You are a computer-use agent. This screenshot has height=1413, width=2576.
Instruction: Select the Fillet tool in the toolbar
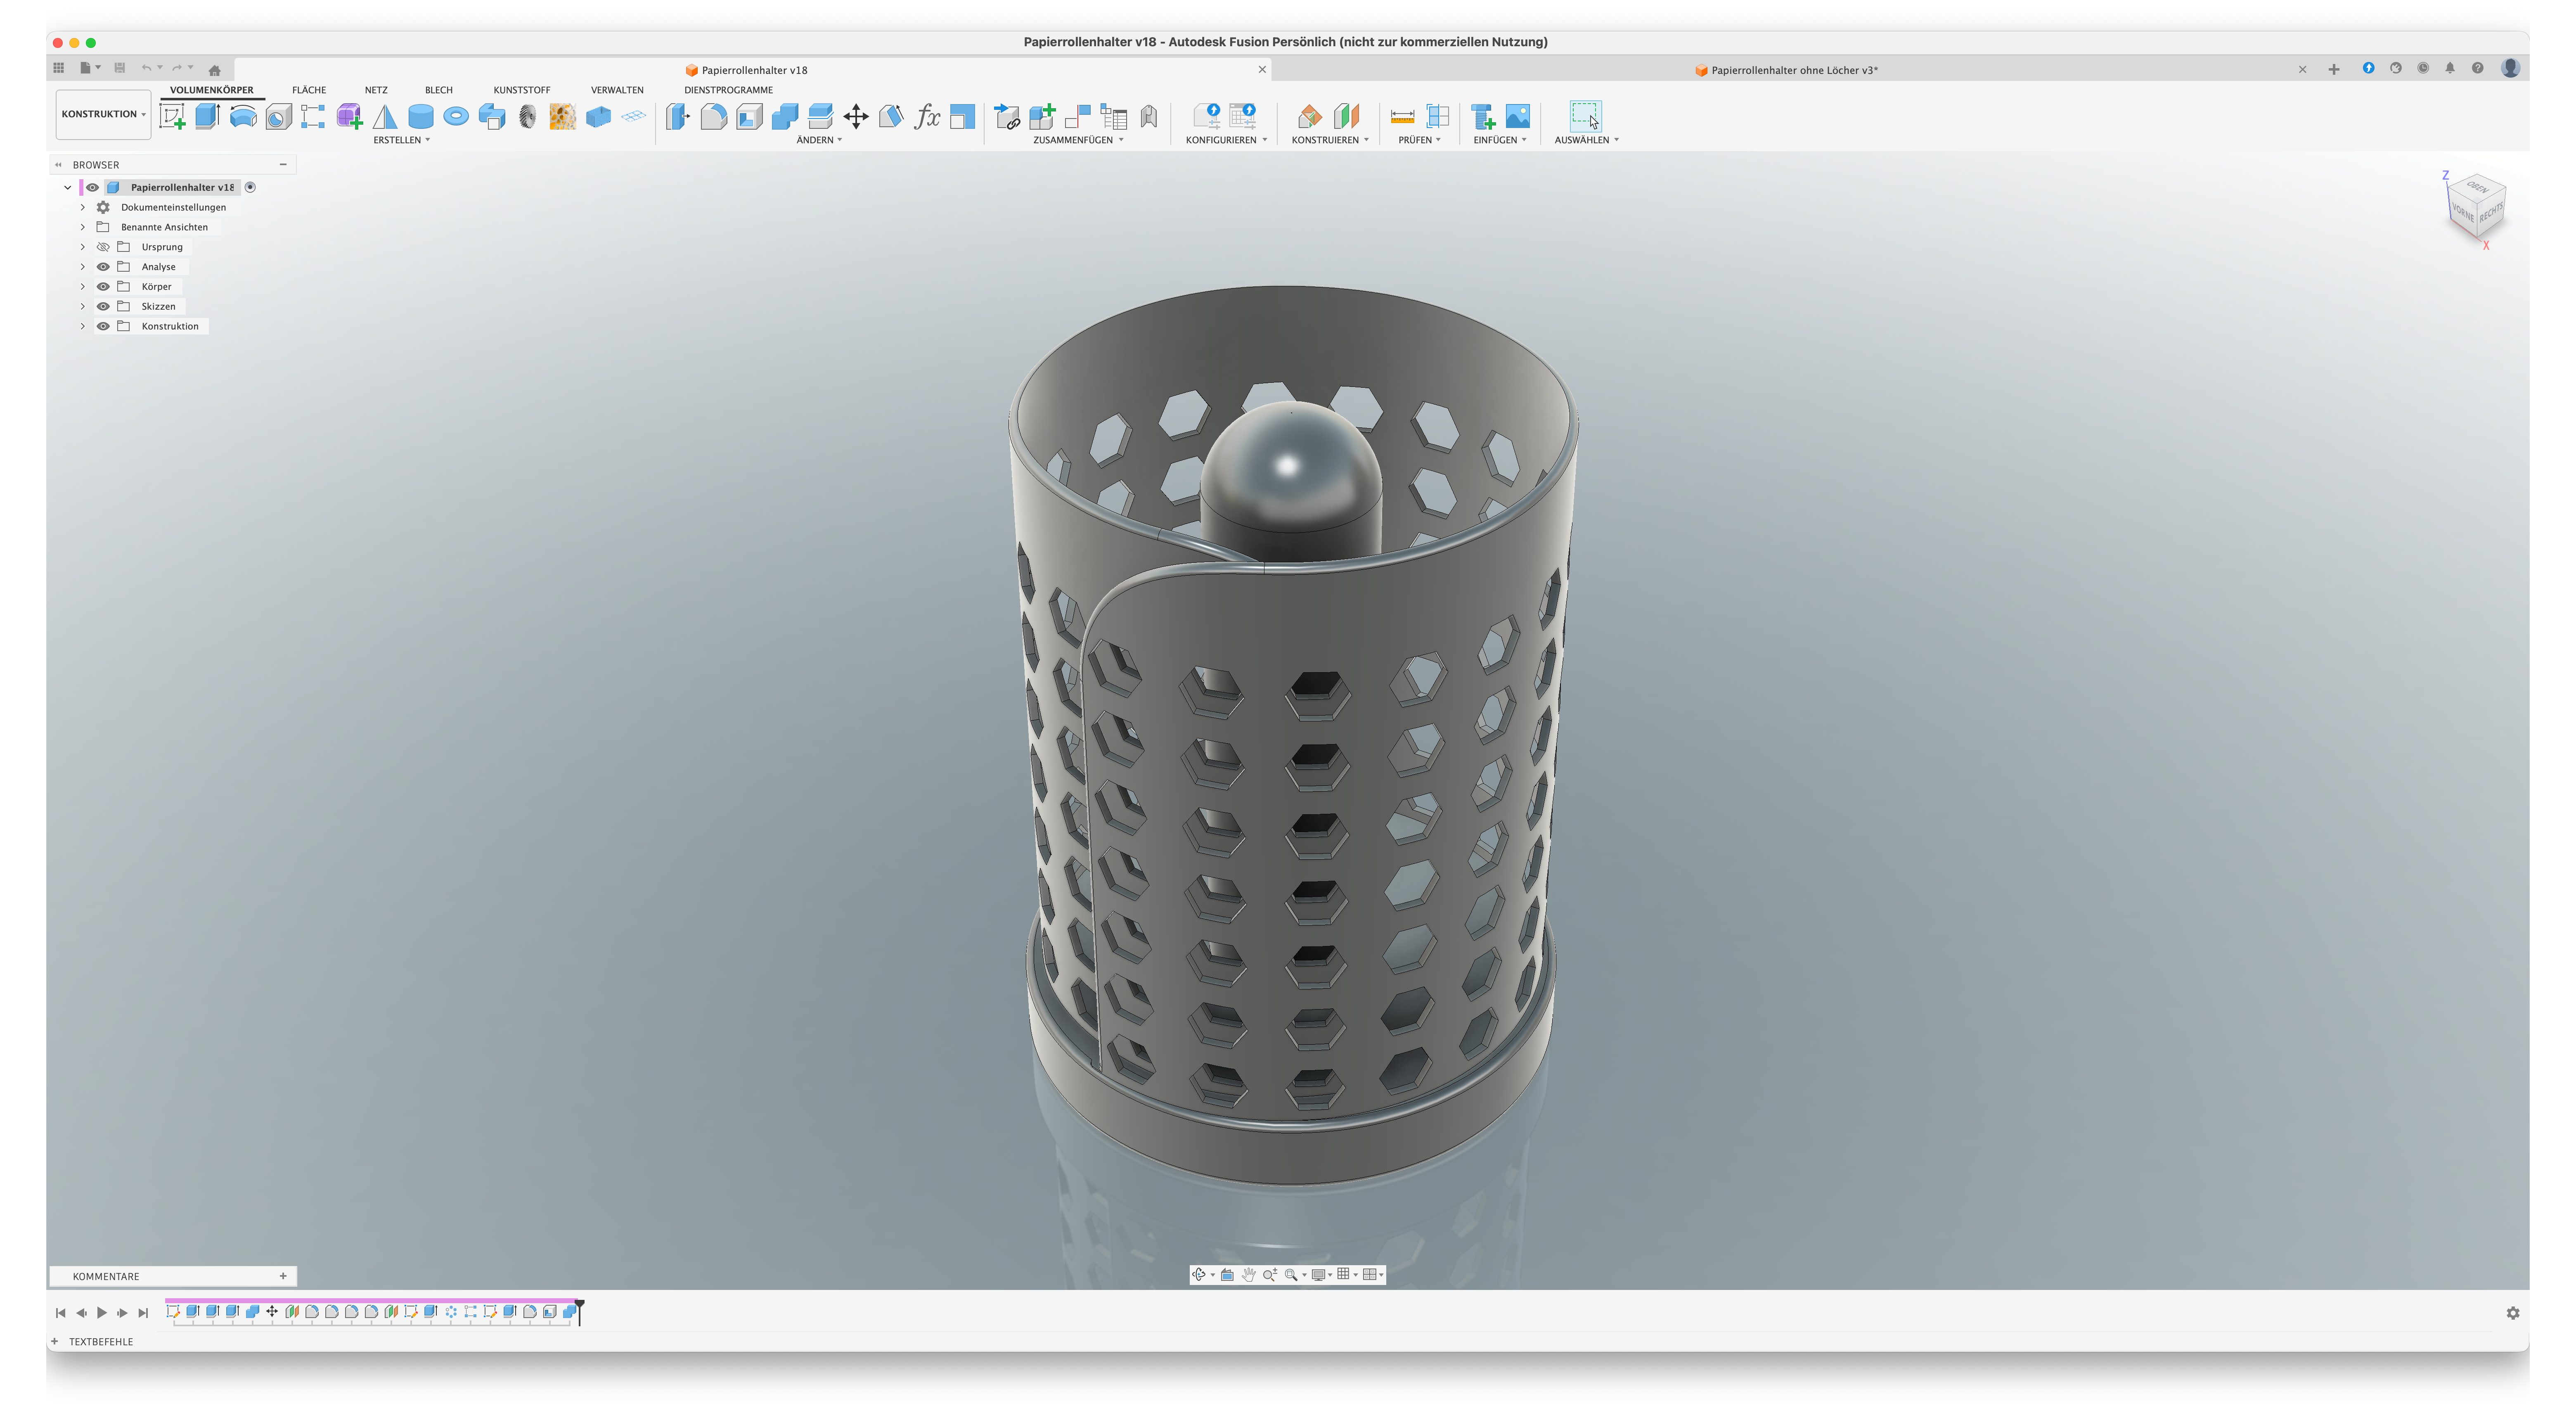coord(714,117)
